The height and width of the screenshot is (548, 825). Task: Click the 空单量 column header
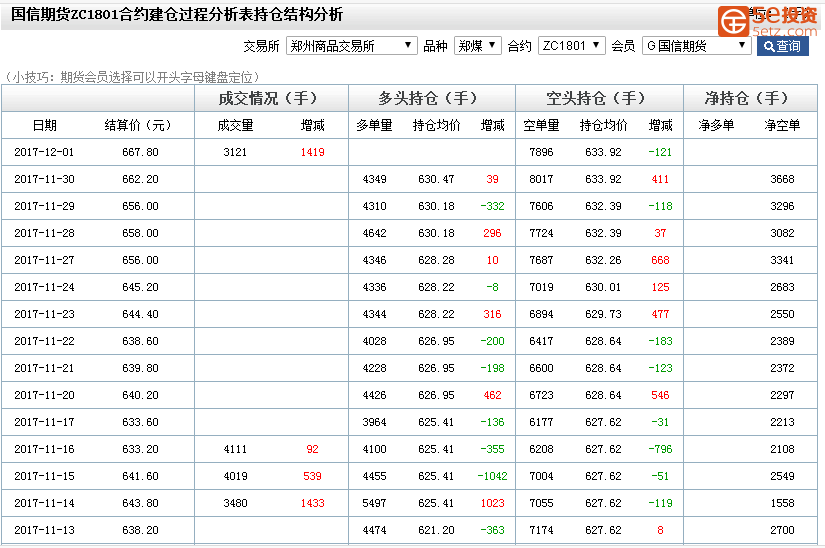pyautogui.click(x=541, y=125)
